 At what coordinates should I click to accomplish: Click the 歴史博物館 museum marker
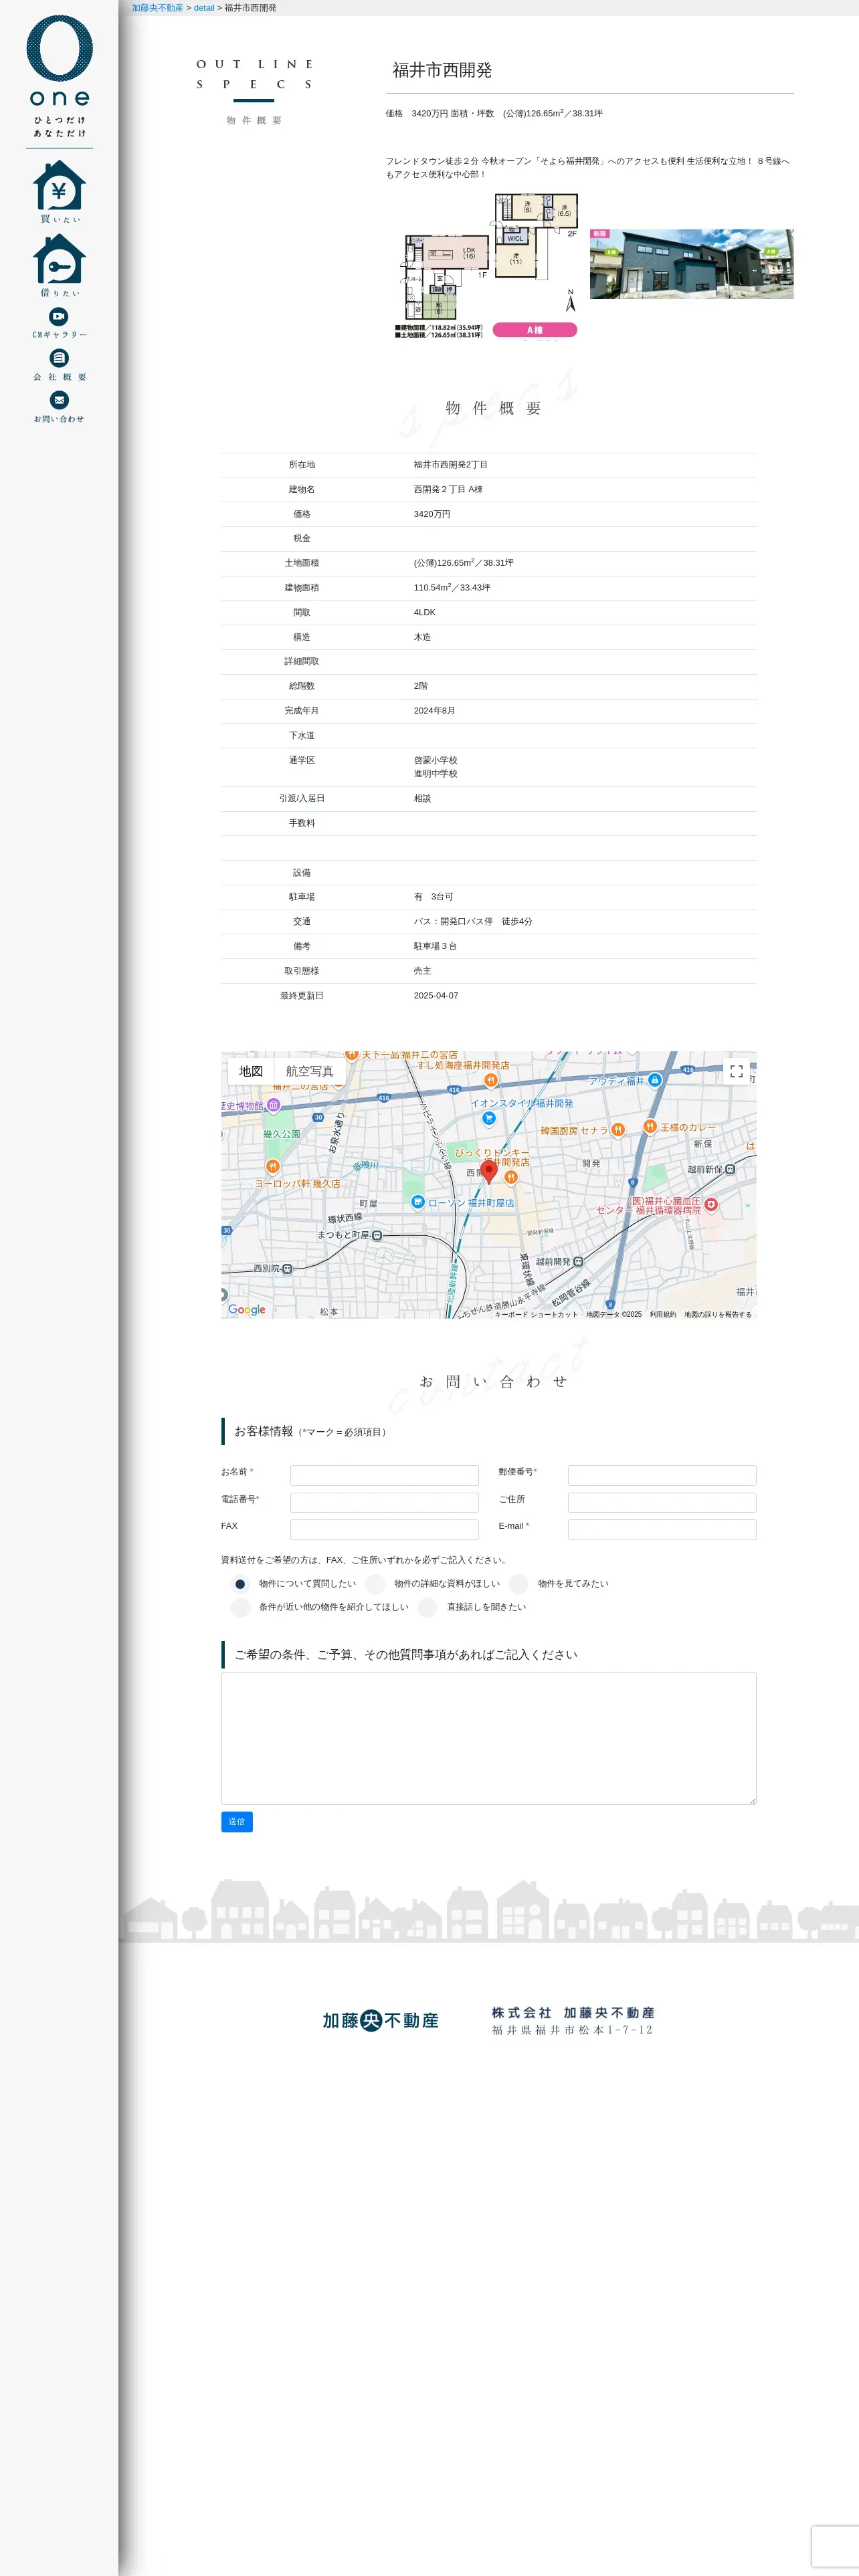tap(273, 1105)
